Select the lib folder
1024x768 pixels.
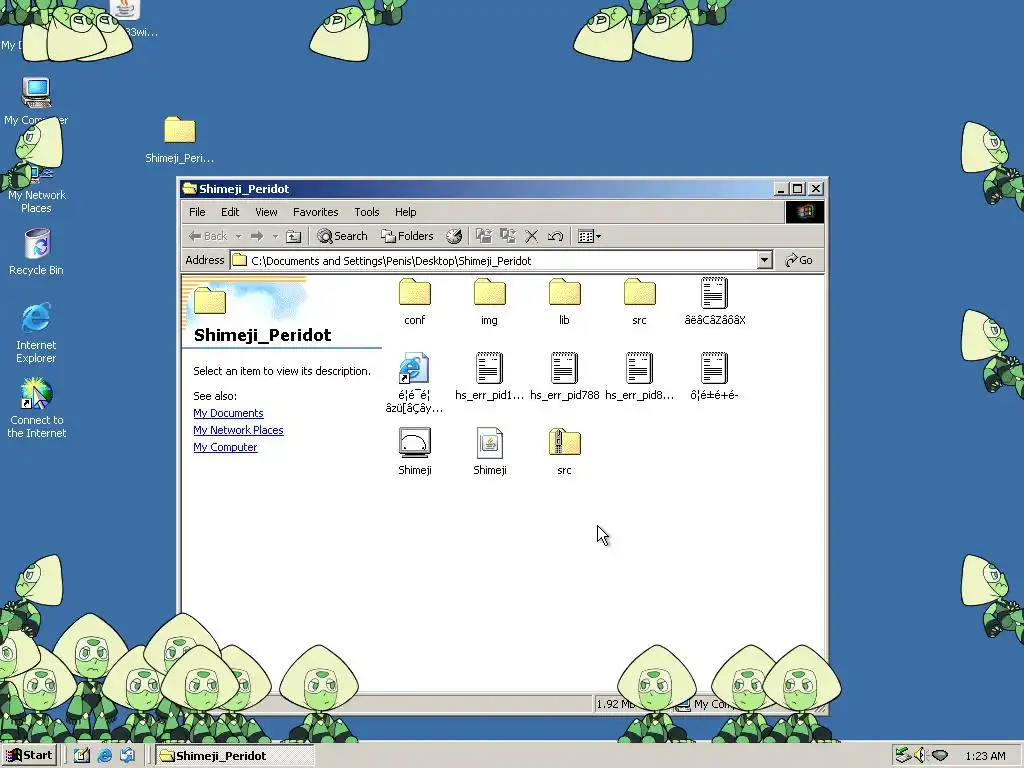[x=564, y=302]
